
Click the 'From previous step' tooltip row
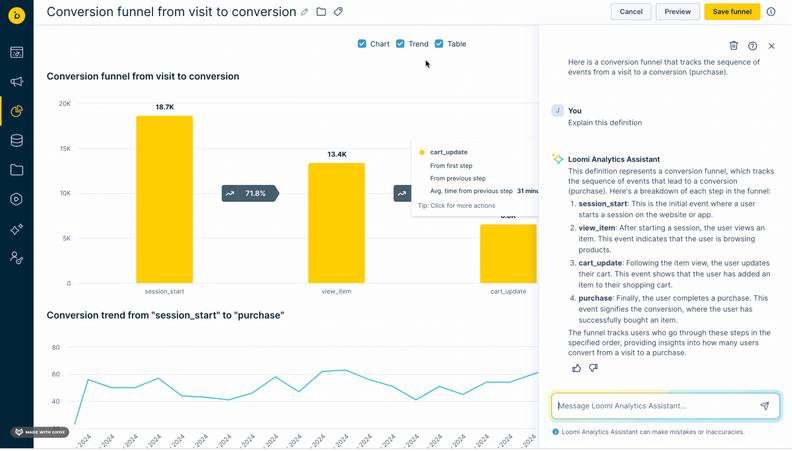click(458, 178)
